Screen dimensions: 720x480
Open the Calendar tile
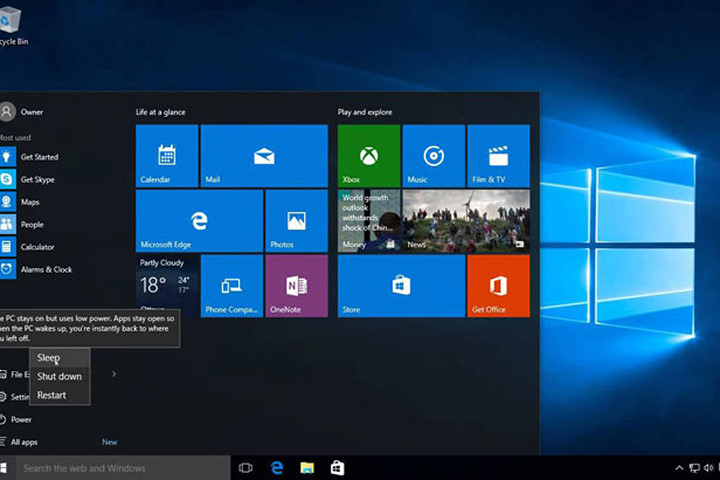point(167,156)
